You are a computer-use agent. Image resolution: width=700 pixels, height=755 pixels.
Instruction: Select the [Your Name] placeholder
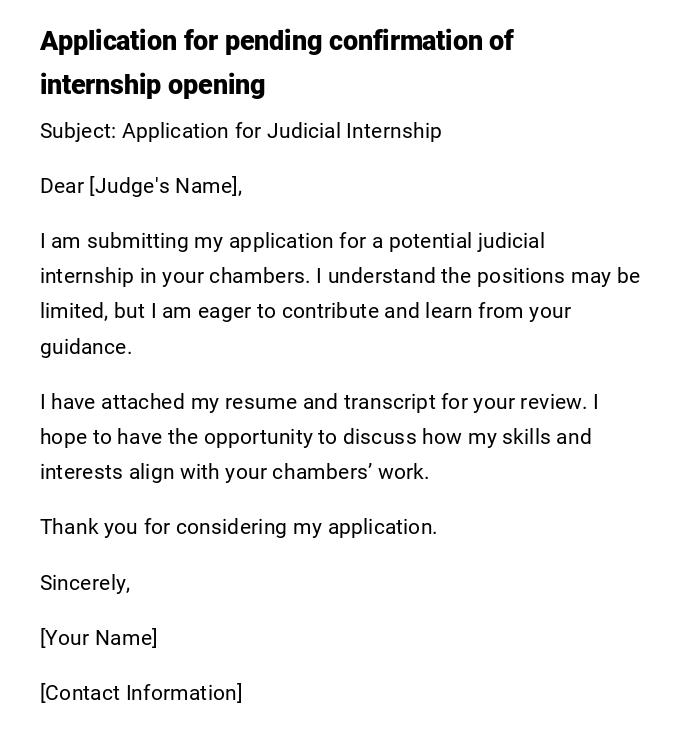point(98,638)
